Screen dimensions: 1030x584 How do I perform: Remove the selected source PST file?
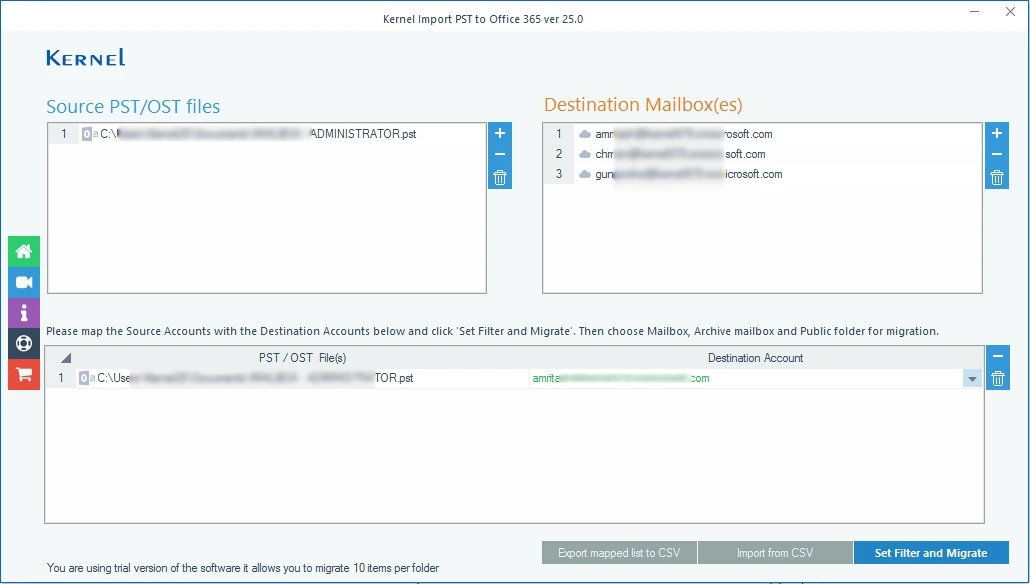498,155
